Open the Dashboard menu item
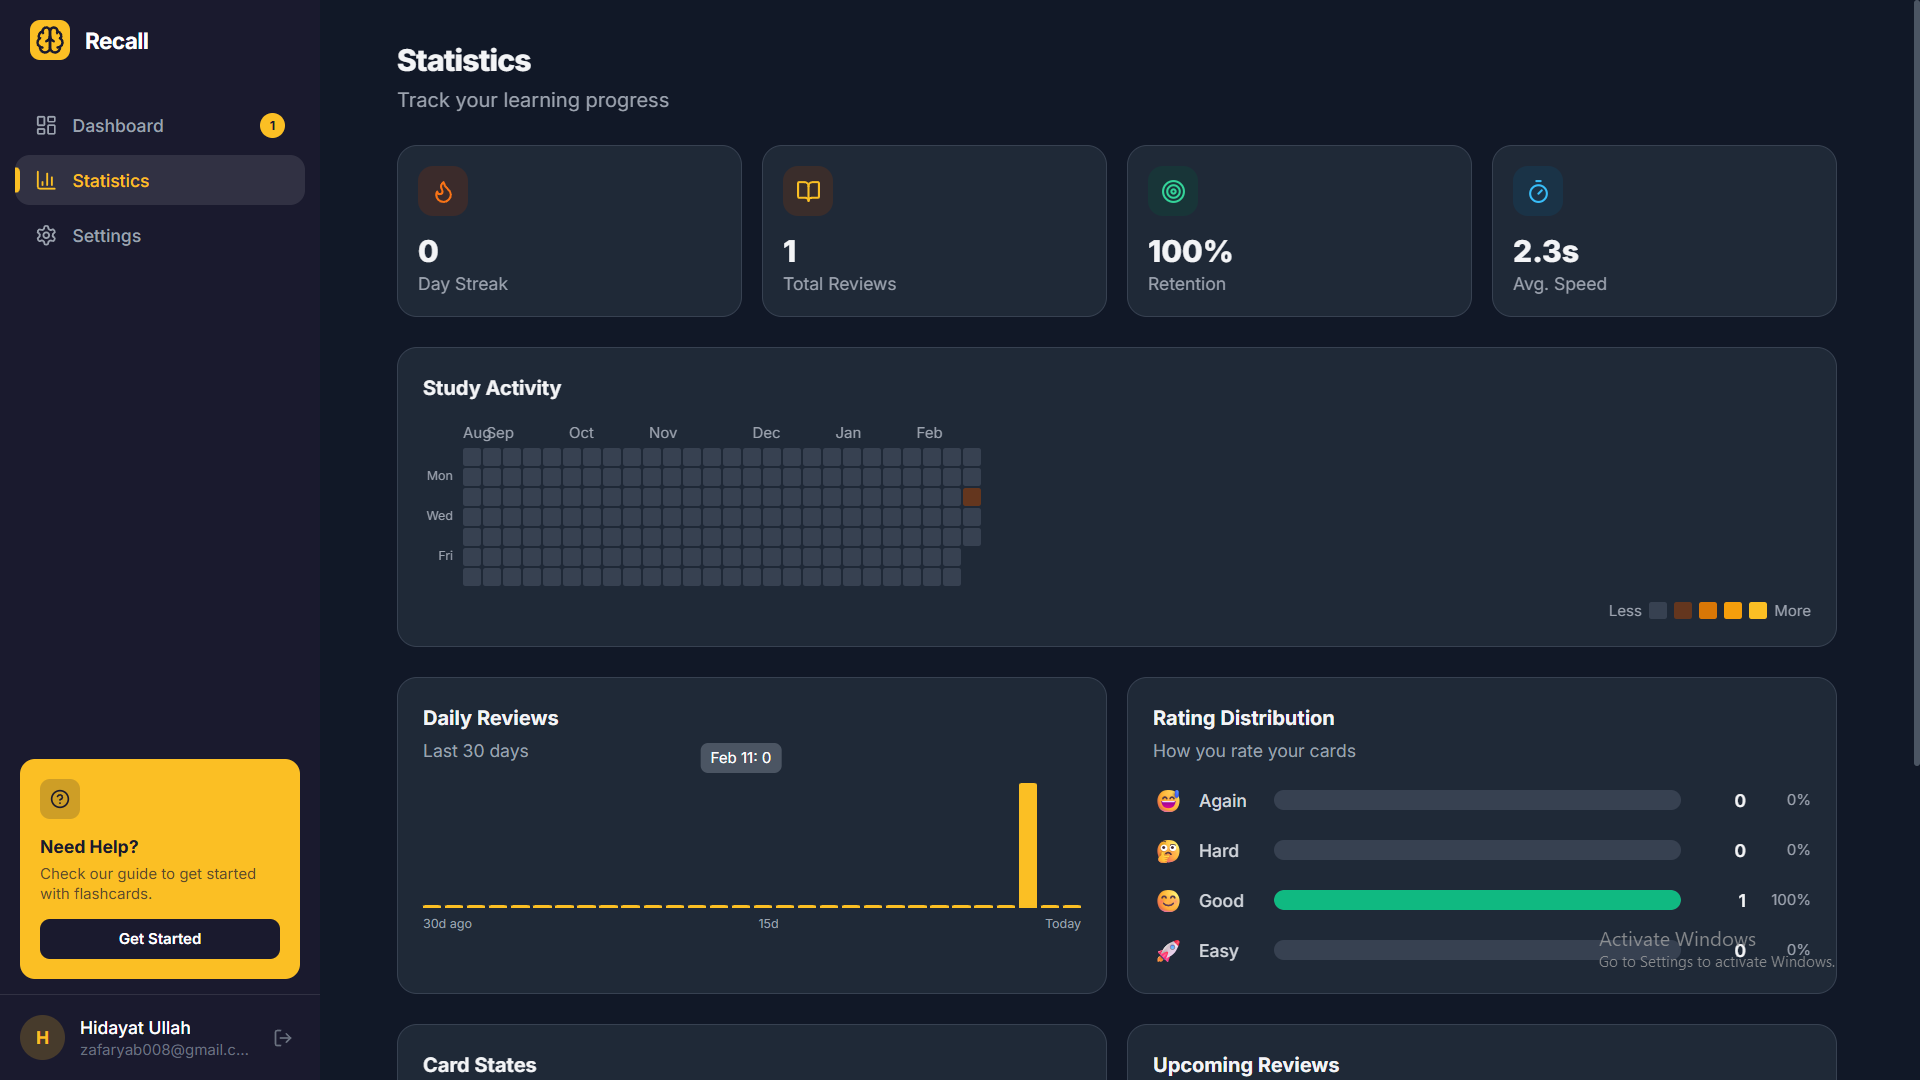 click(118, 126)
